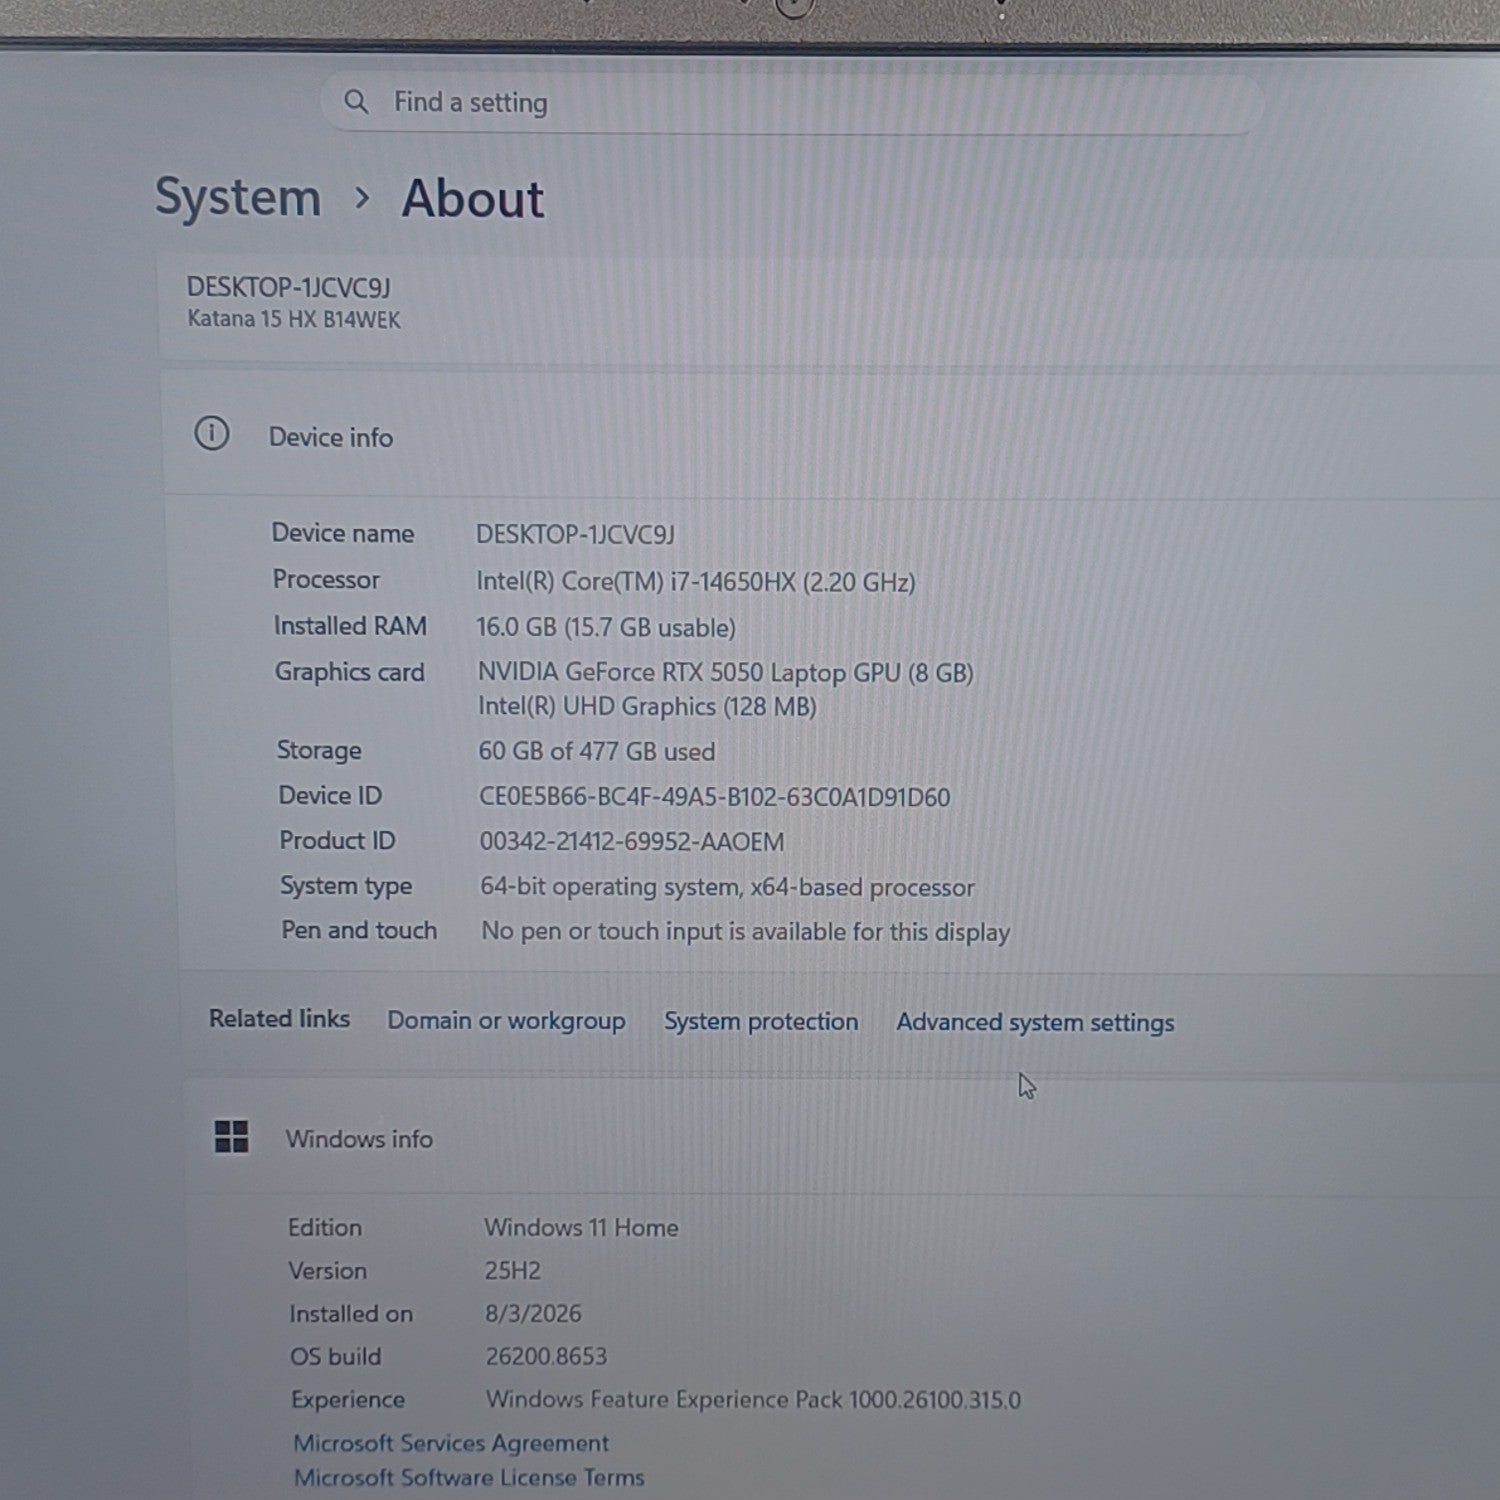Click the Pen and touch label

coord(359,930)
